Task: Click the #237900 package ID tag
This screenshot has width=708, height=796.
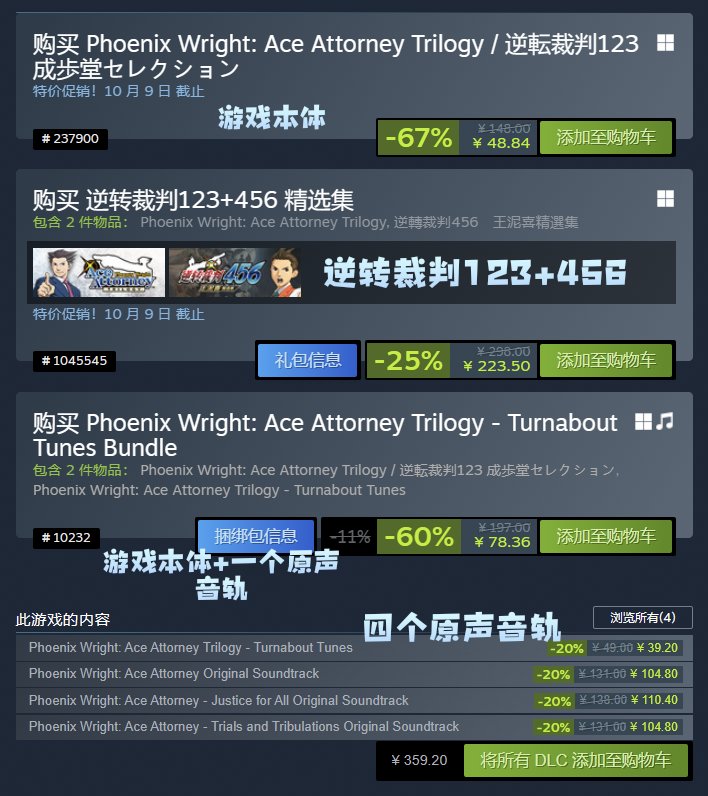Action: click(70, 139)
